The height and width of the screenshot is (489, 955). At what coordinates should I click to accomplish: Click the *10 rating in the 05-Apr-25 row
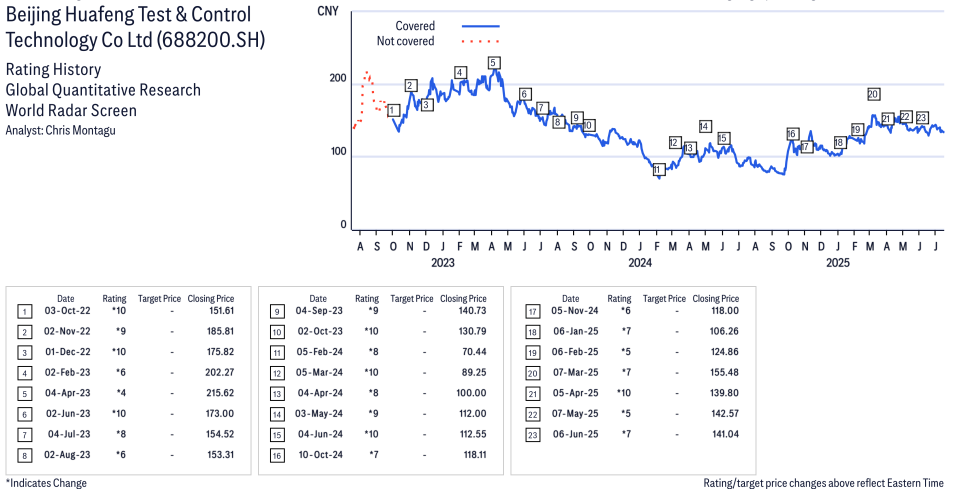coord(624,393)
